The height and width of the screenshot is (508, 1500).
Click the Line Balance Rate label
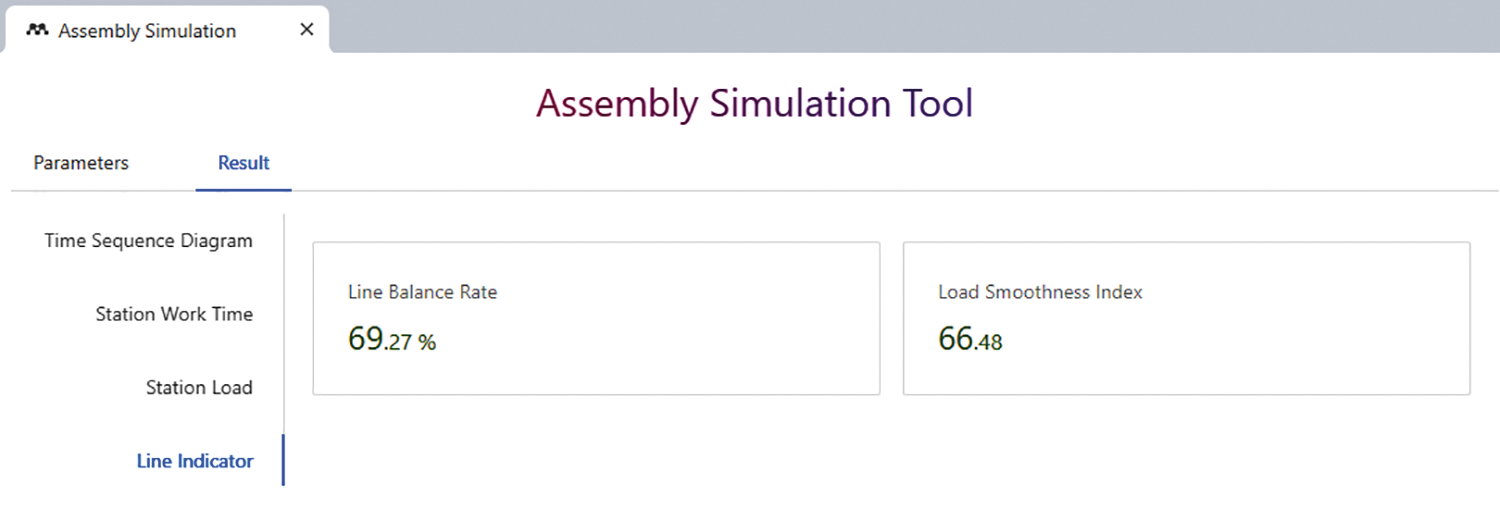pos(422,292)
